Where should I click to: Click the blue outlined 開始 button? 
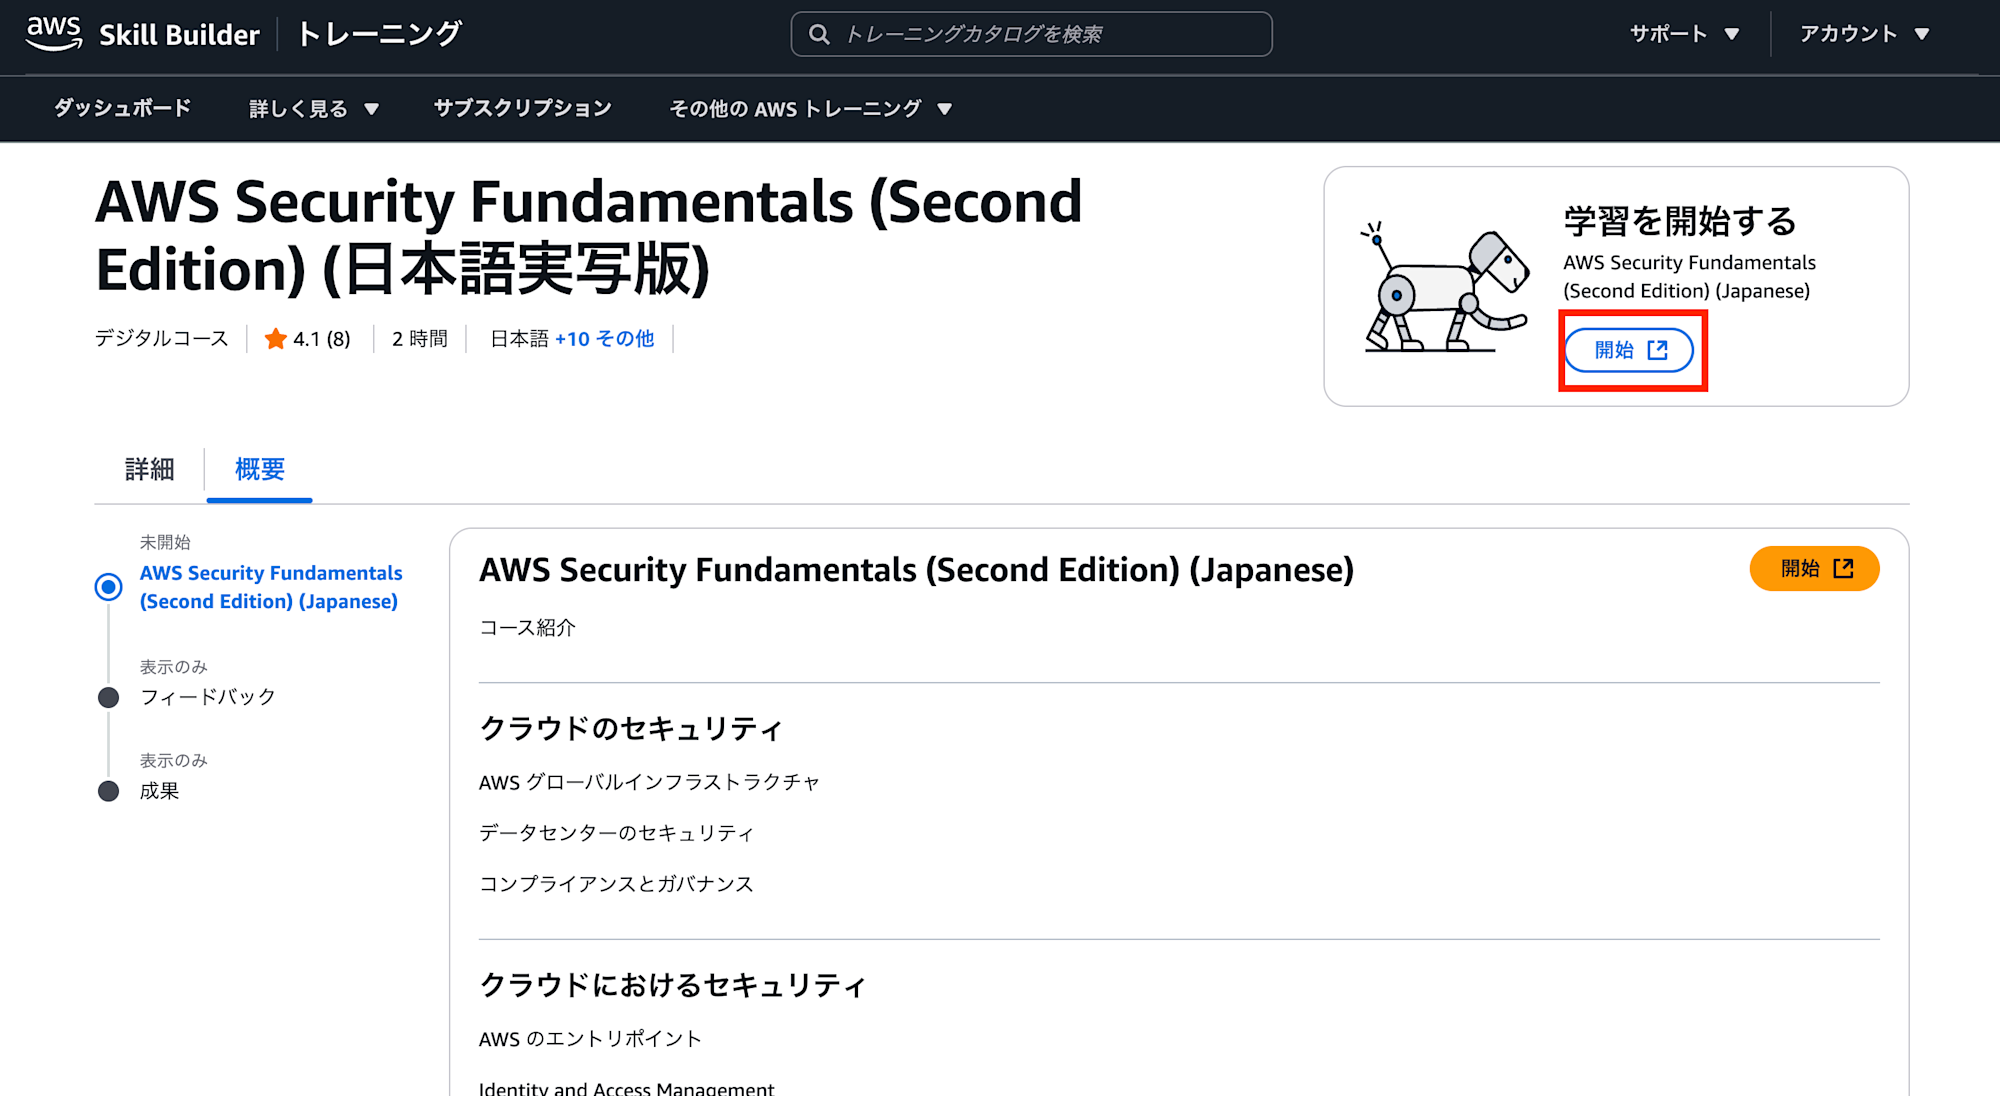1629,350
